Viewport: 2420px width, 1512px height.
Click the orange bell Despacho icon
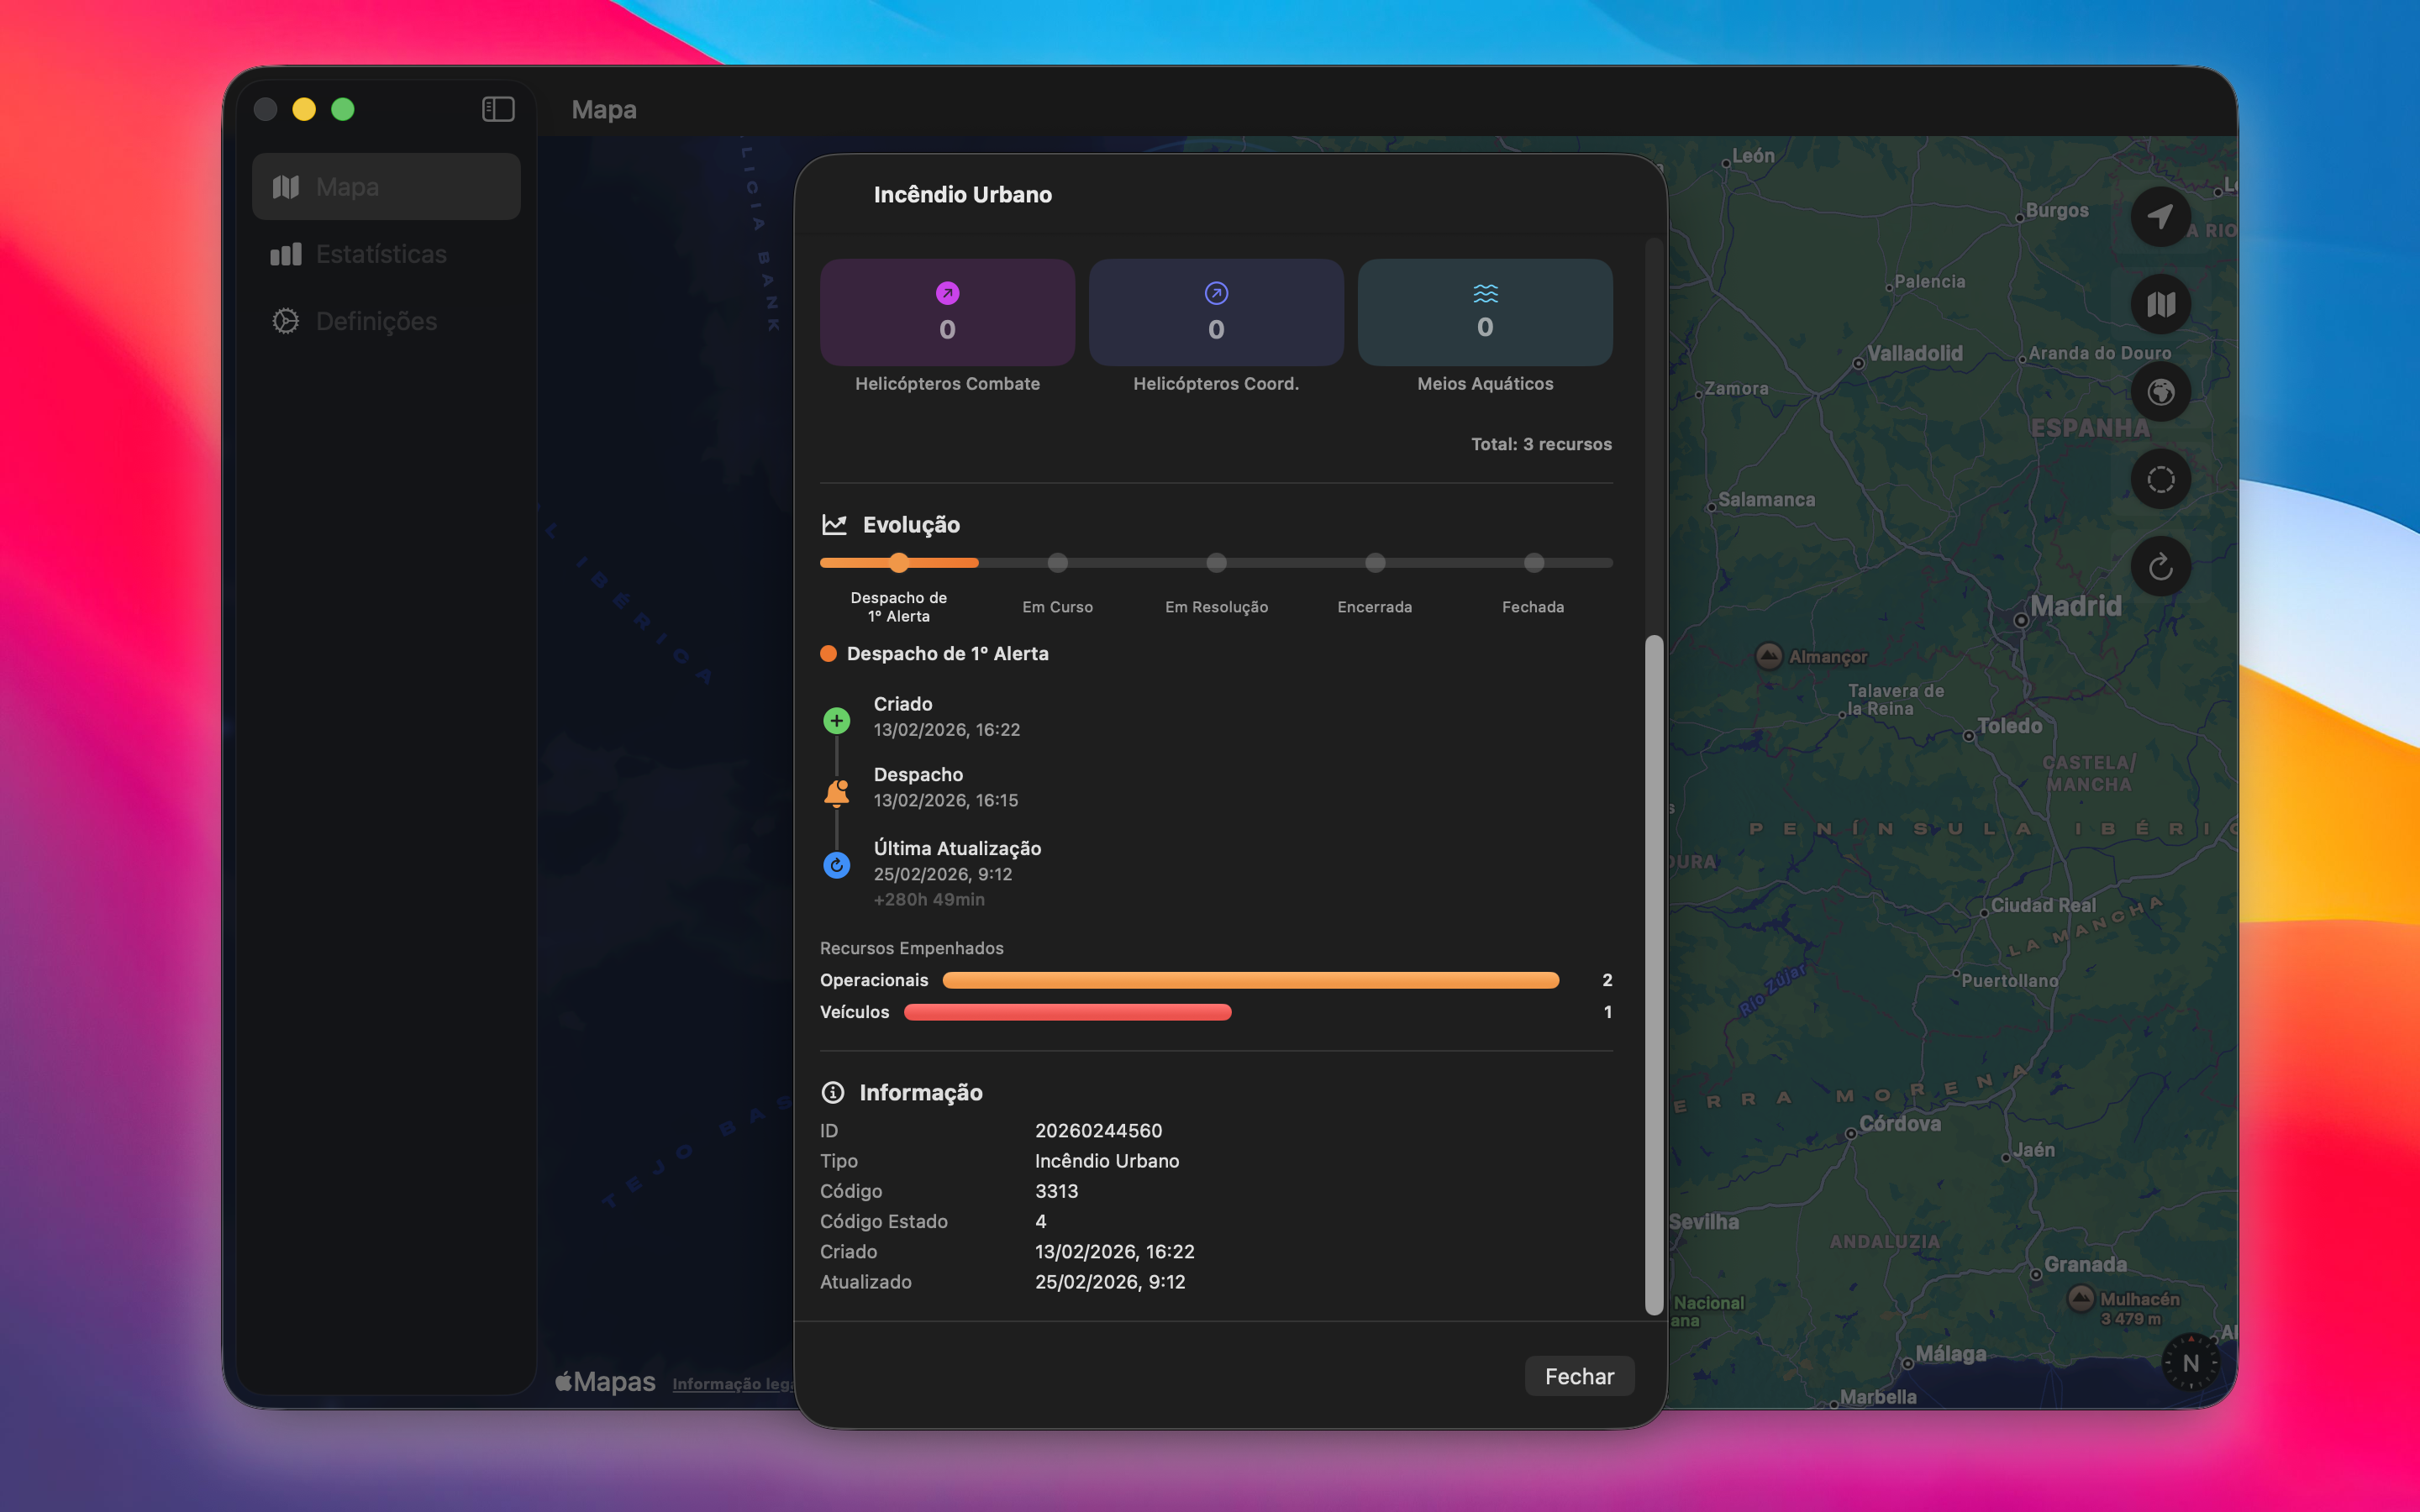click(837, 793)
